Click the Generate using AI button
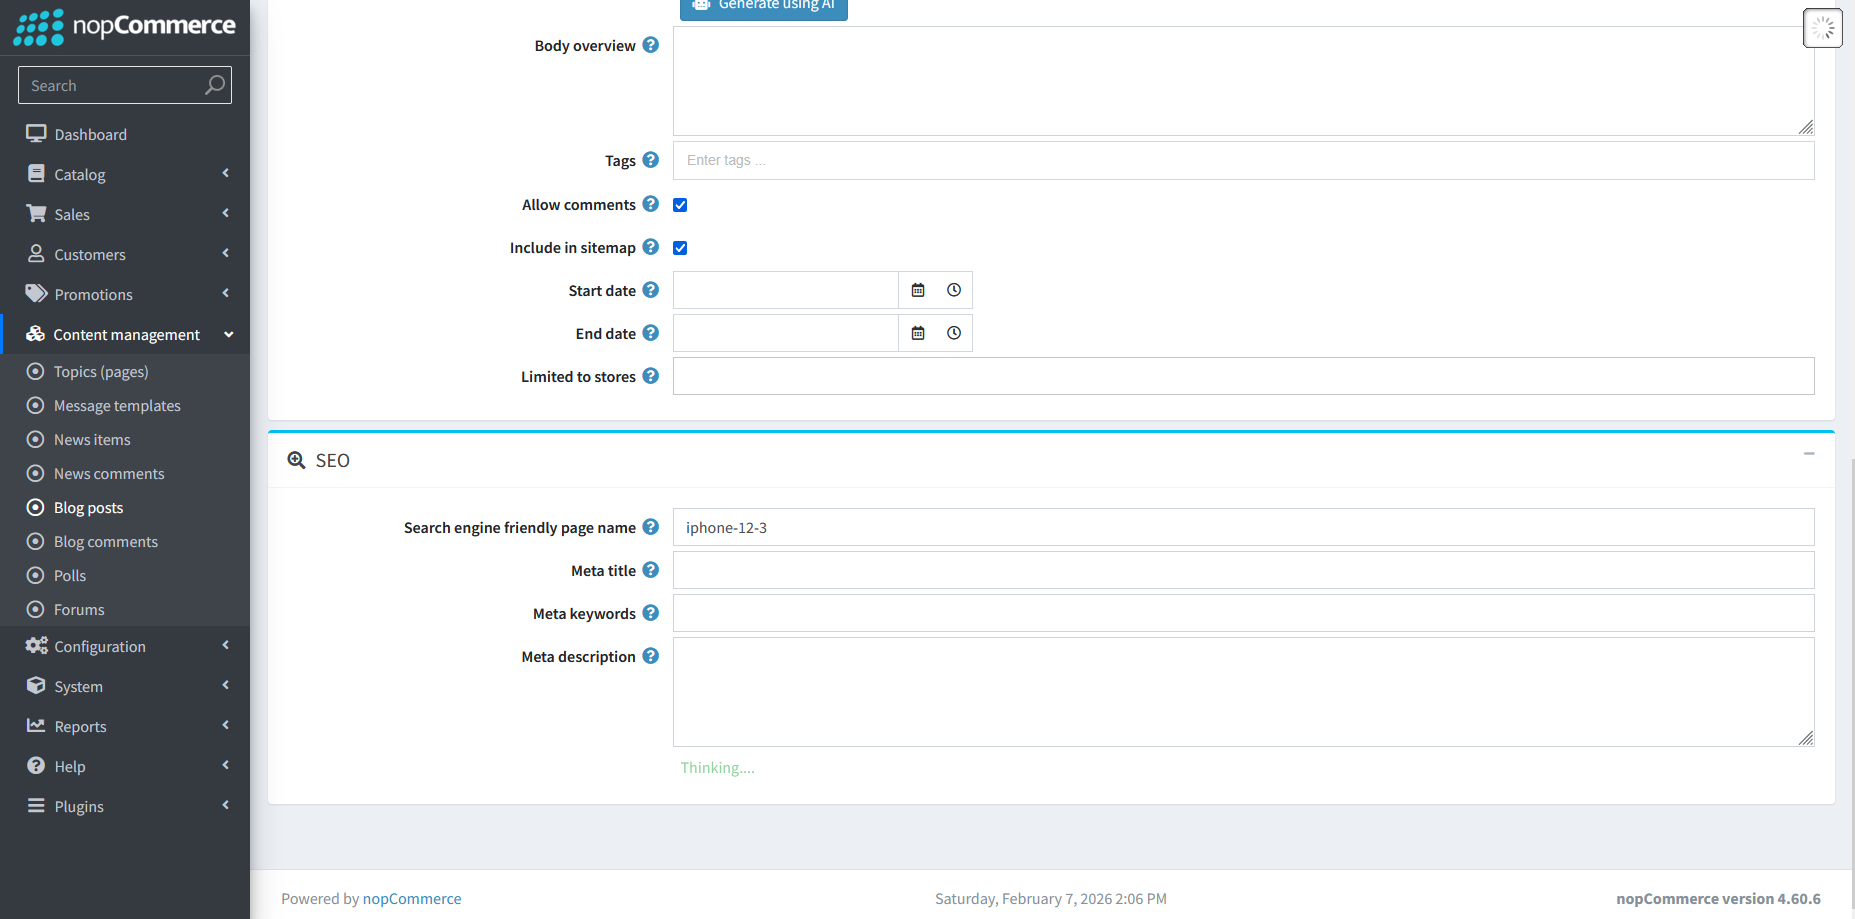1855x919 pixels. [x=763, y=6]
